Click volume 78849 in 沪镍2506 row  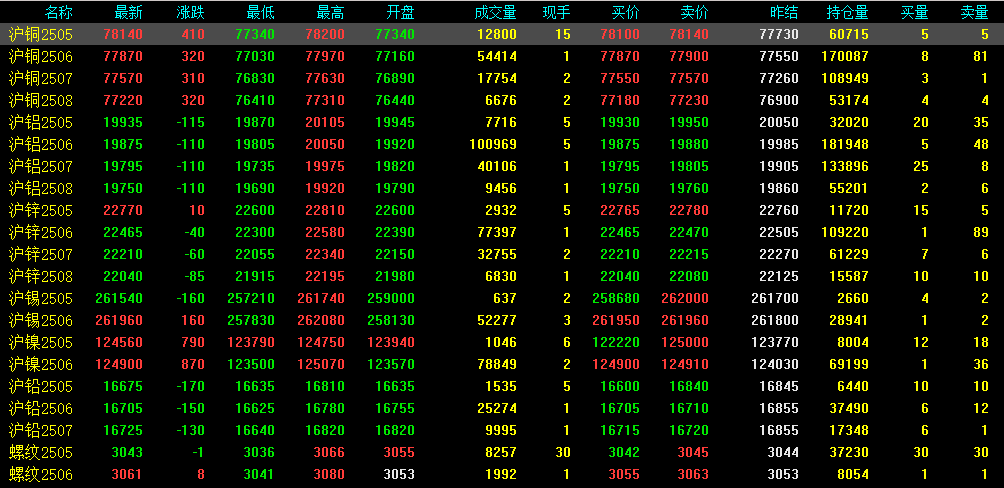click(x=497, y=365)
